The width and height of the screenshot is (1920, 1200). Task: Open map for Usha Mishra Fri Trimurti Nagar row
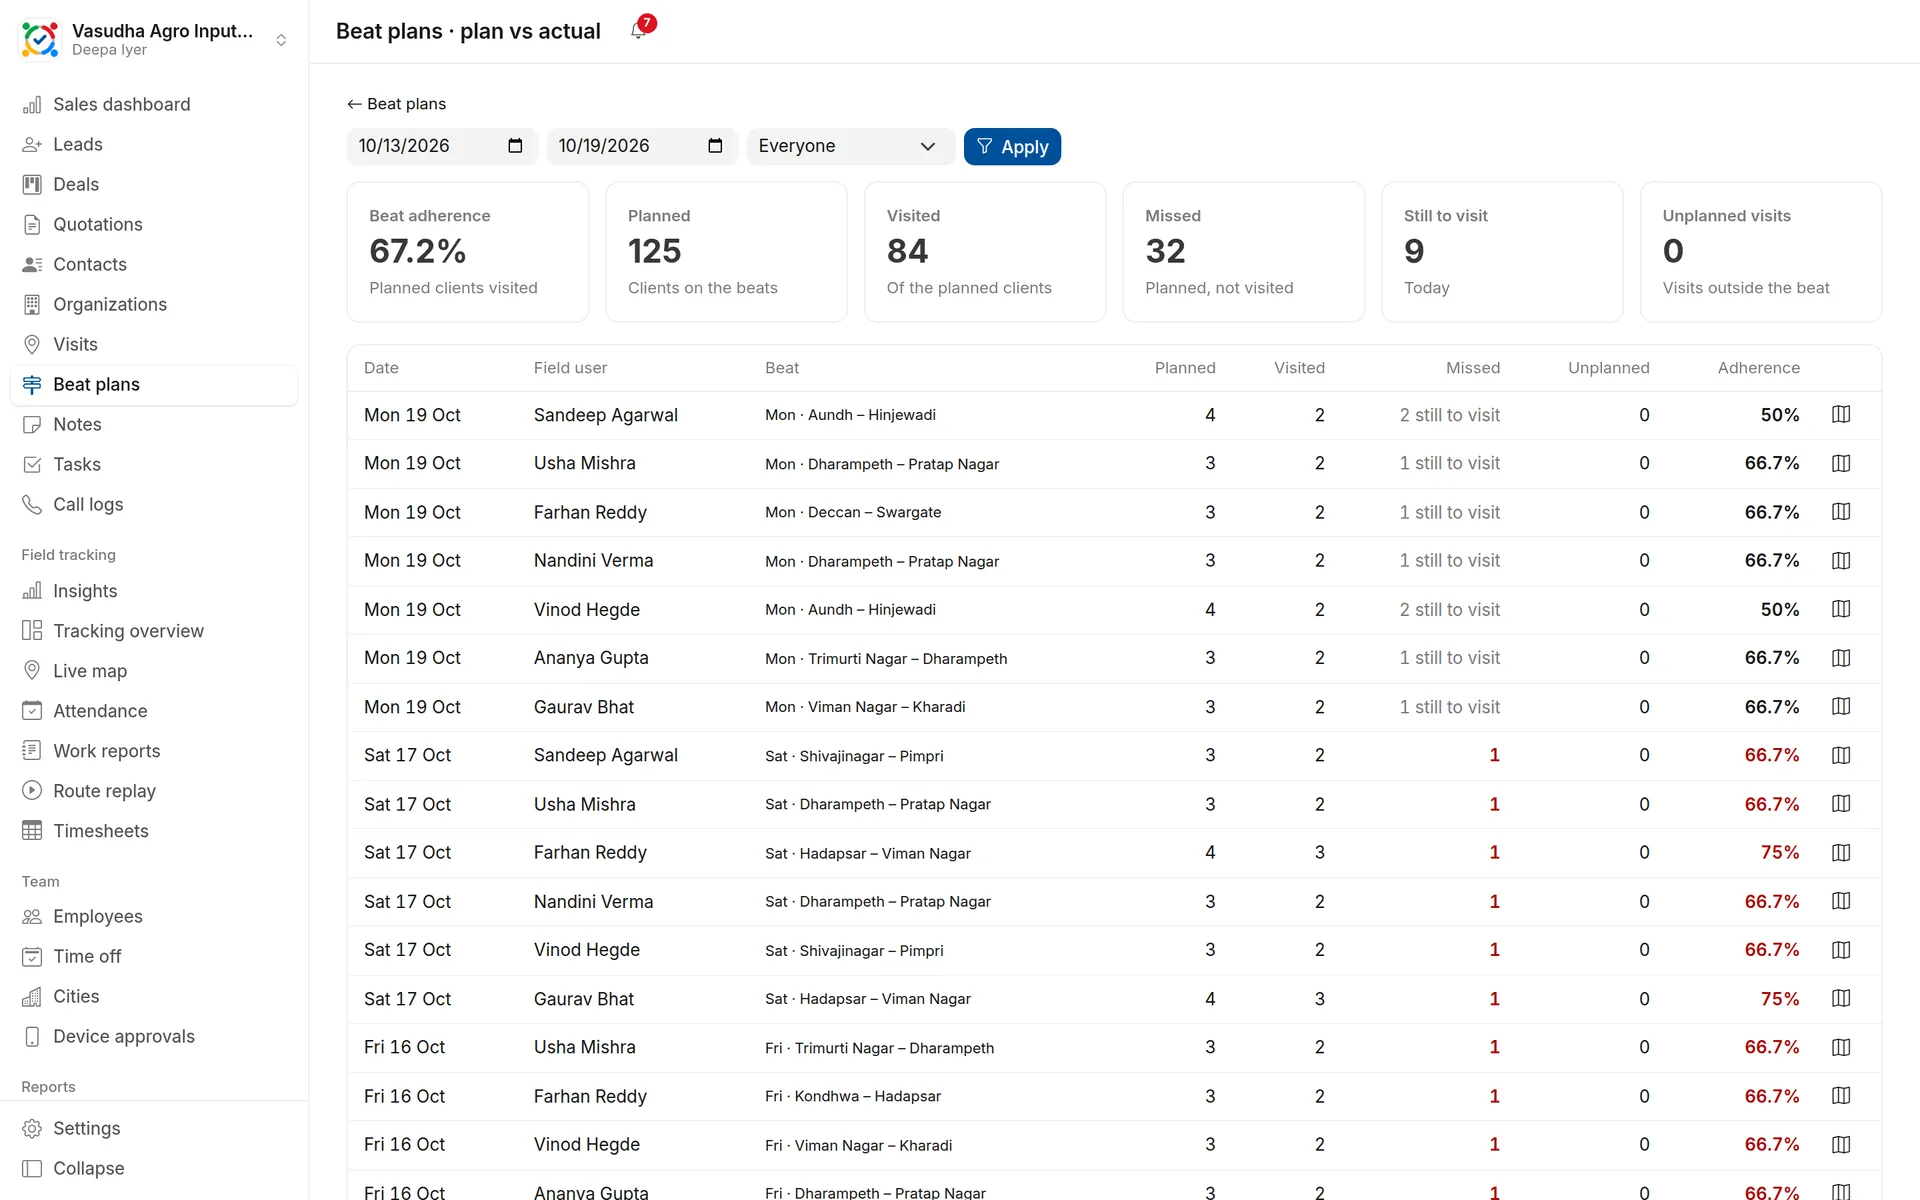pos(1841,1047)
